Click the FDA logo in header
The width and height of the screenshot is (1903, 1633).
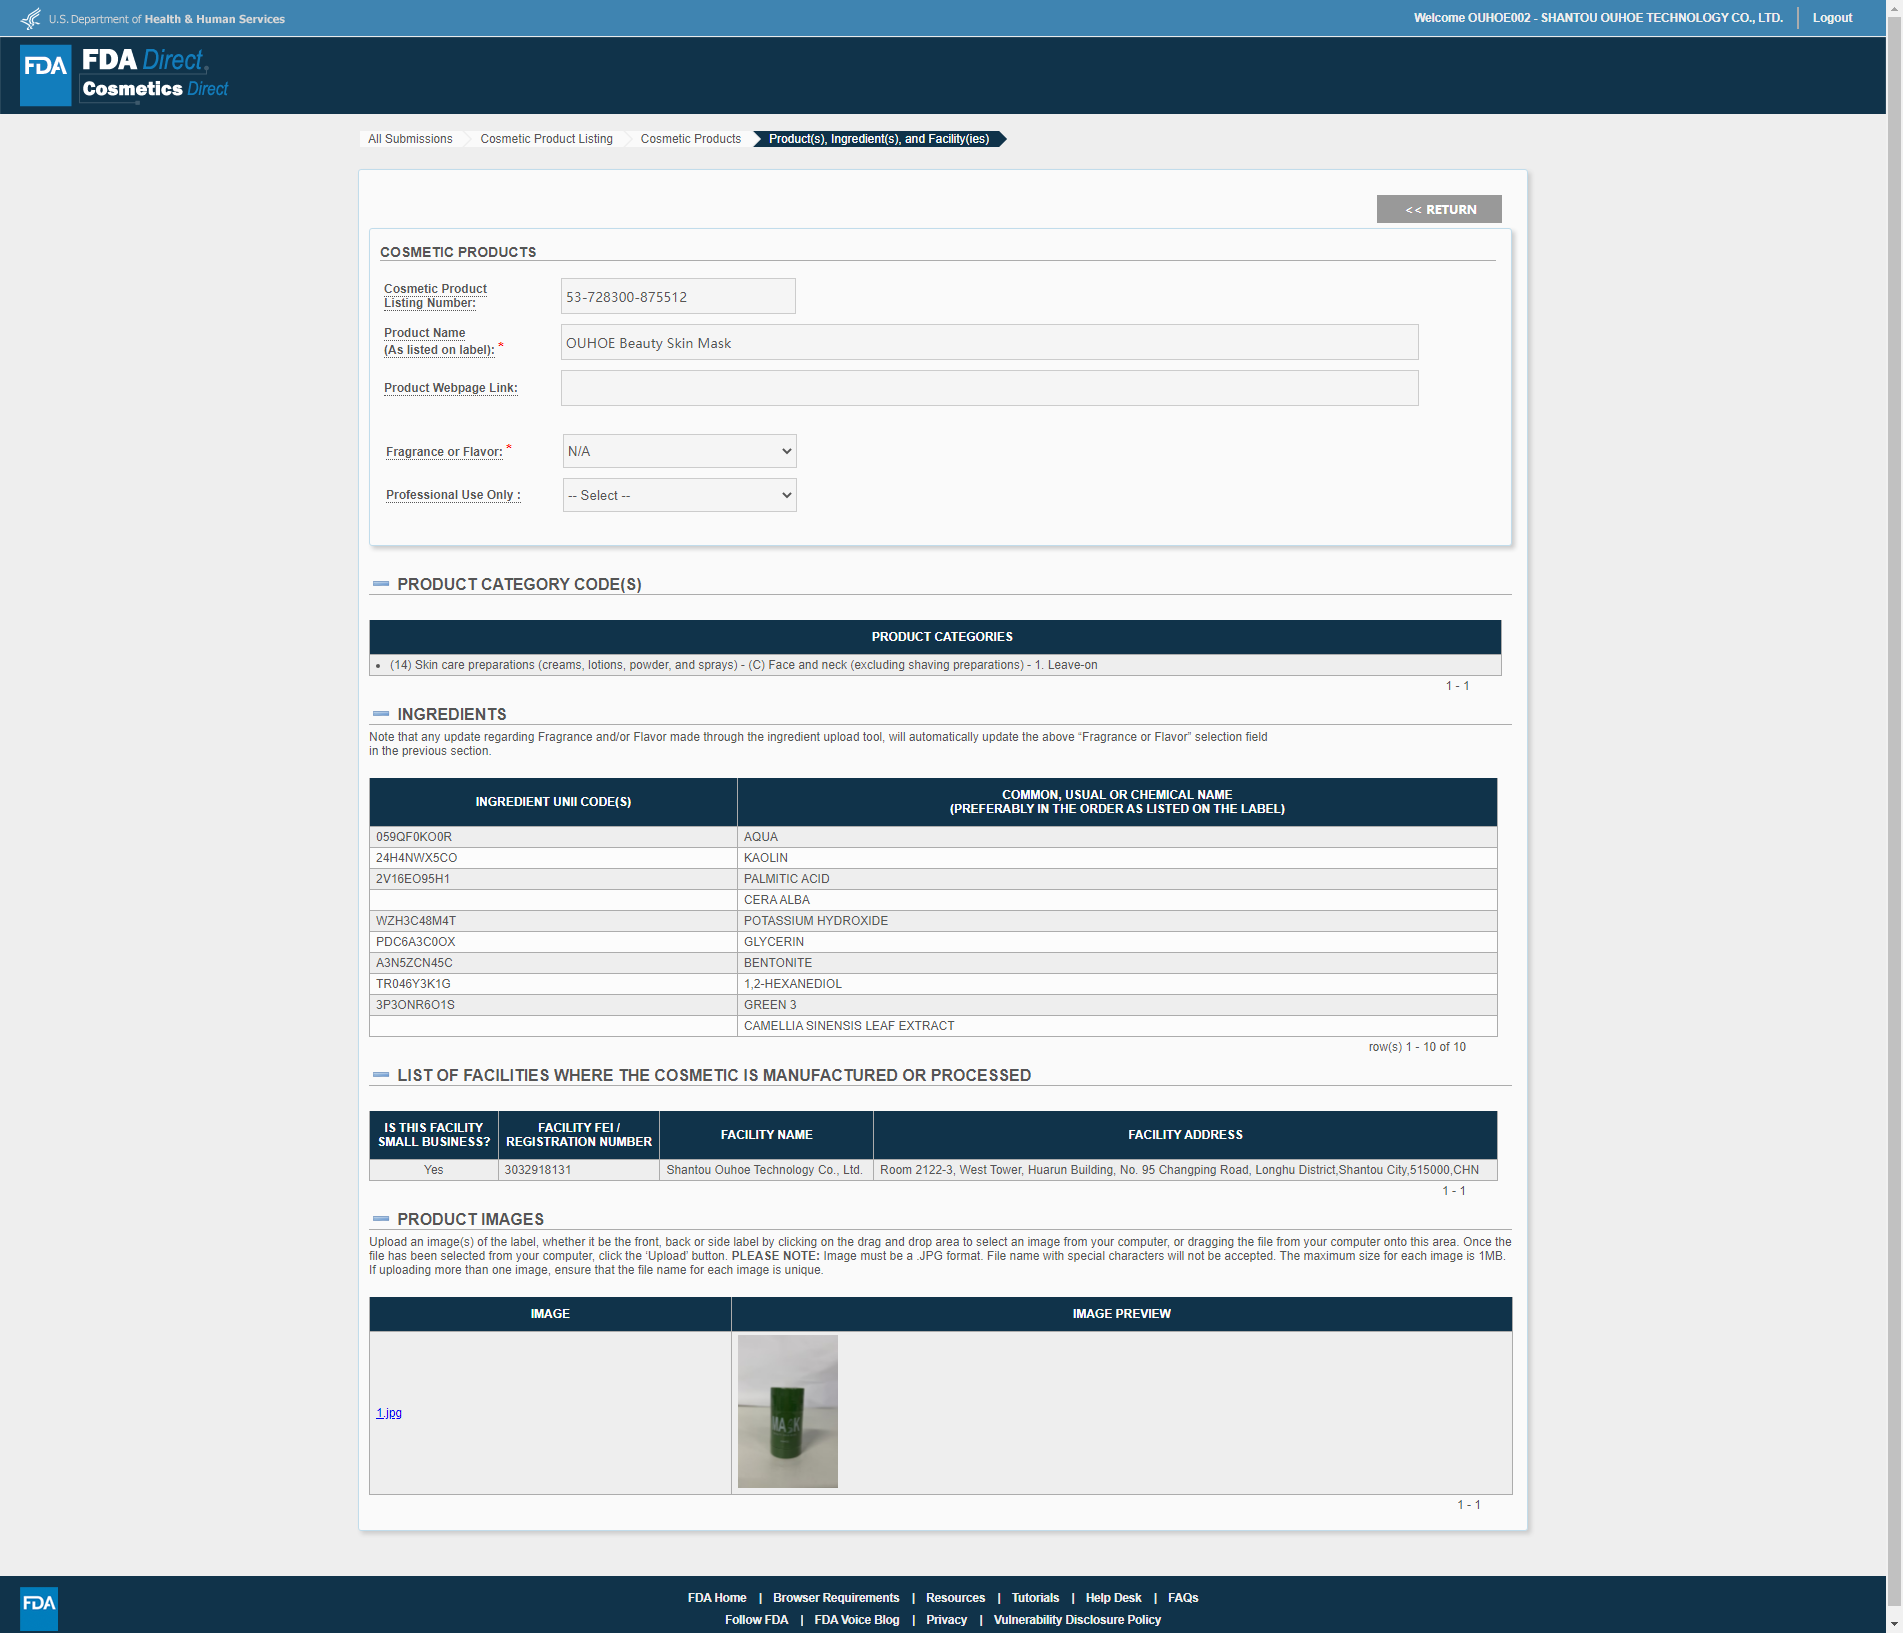pos(46,75)
